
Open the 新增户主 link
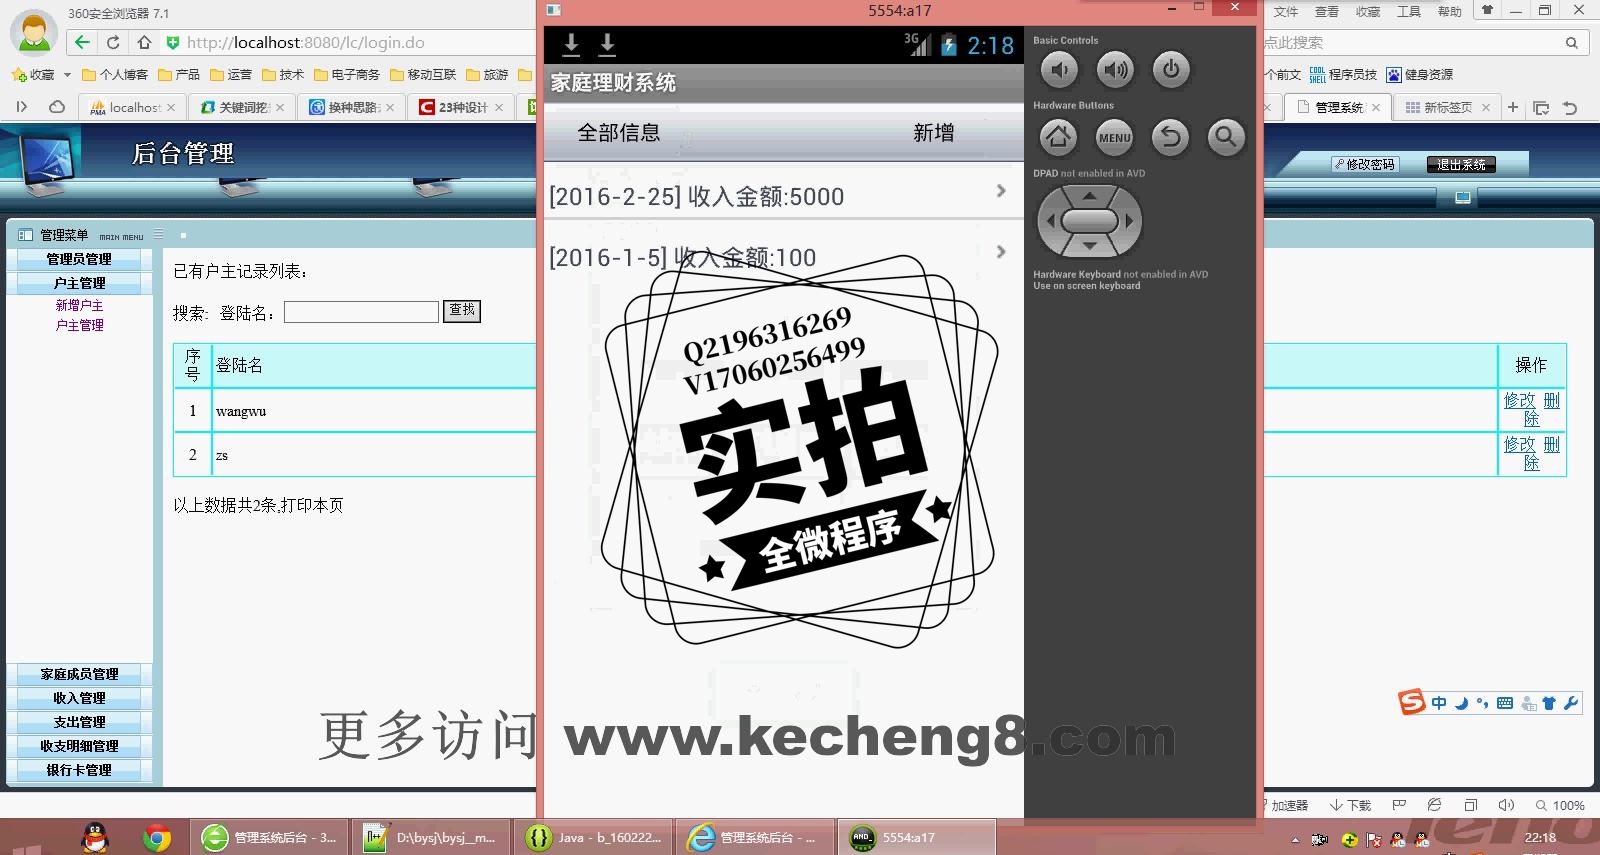tap(79, 305)
